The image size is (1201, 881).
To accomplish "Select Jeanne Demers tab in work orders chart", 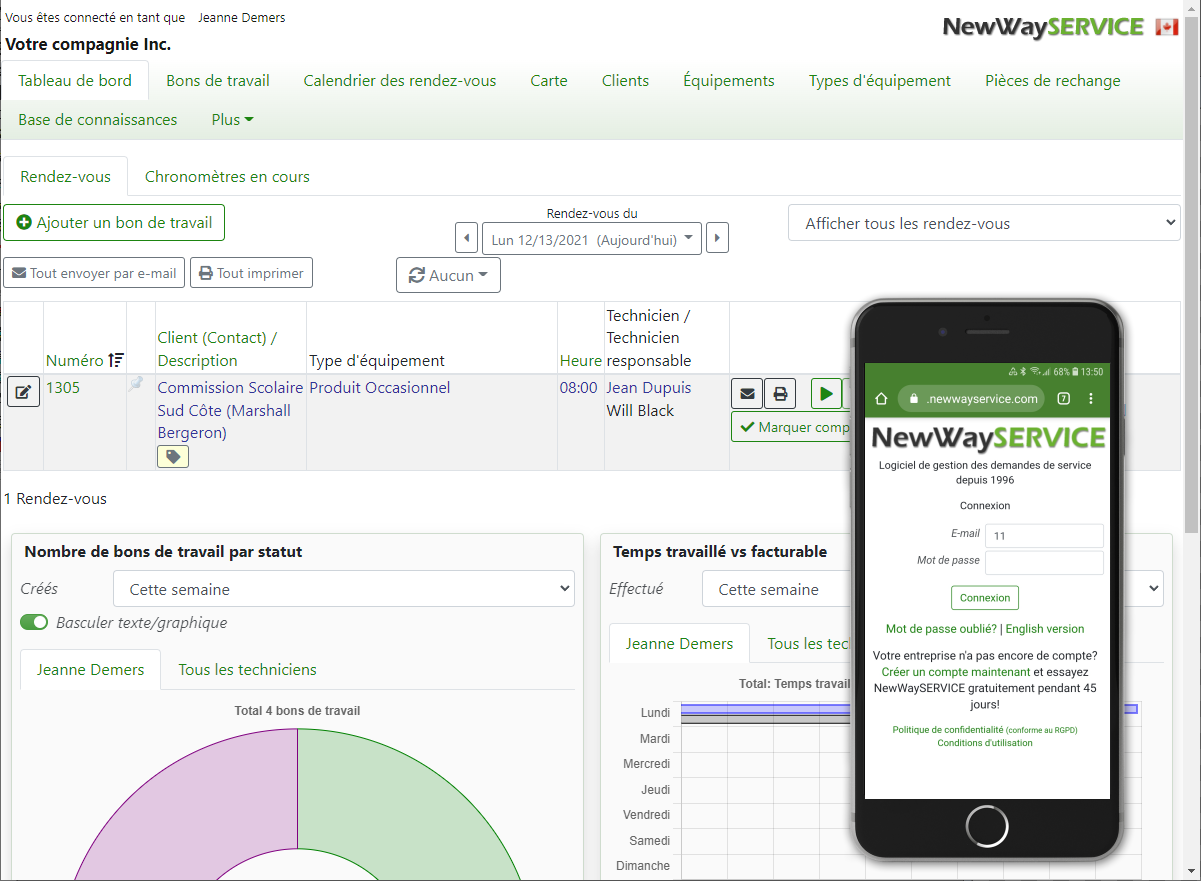I will [90, 669].
